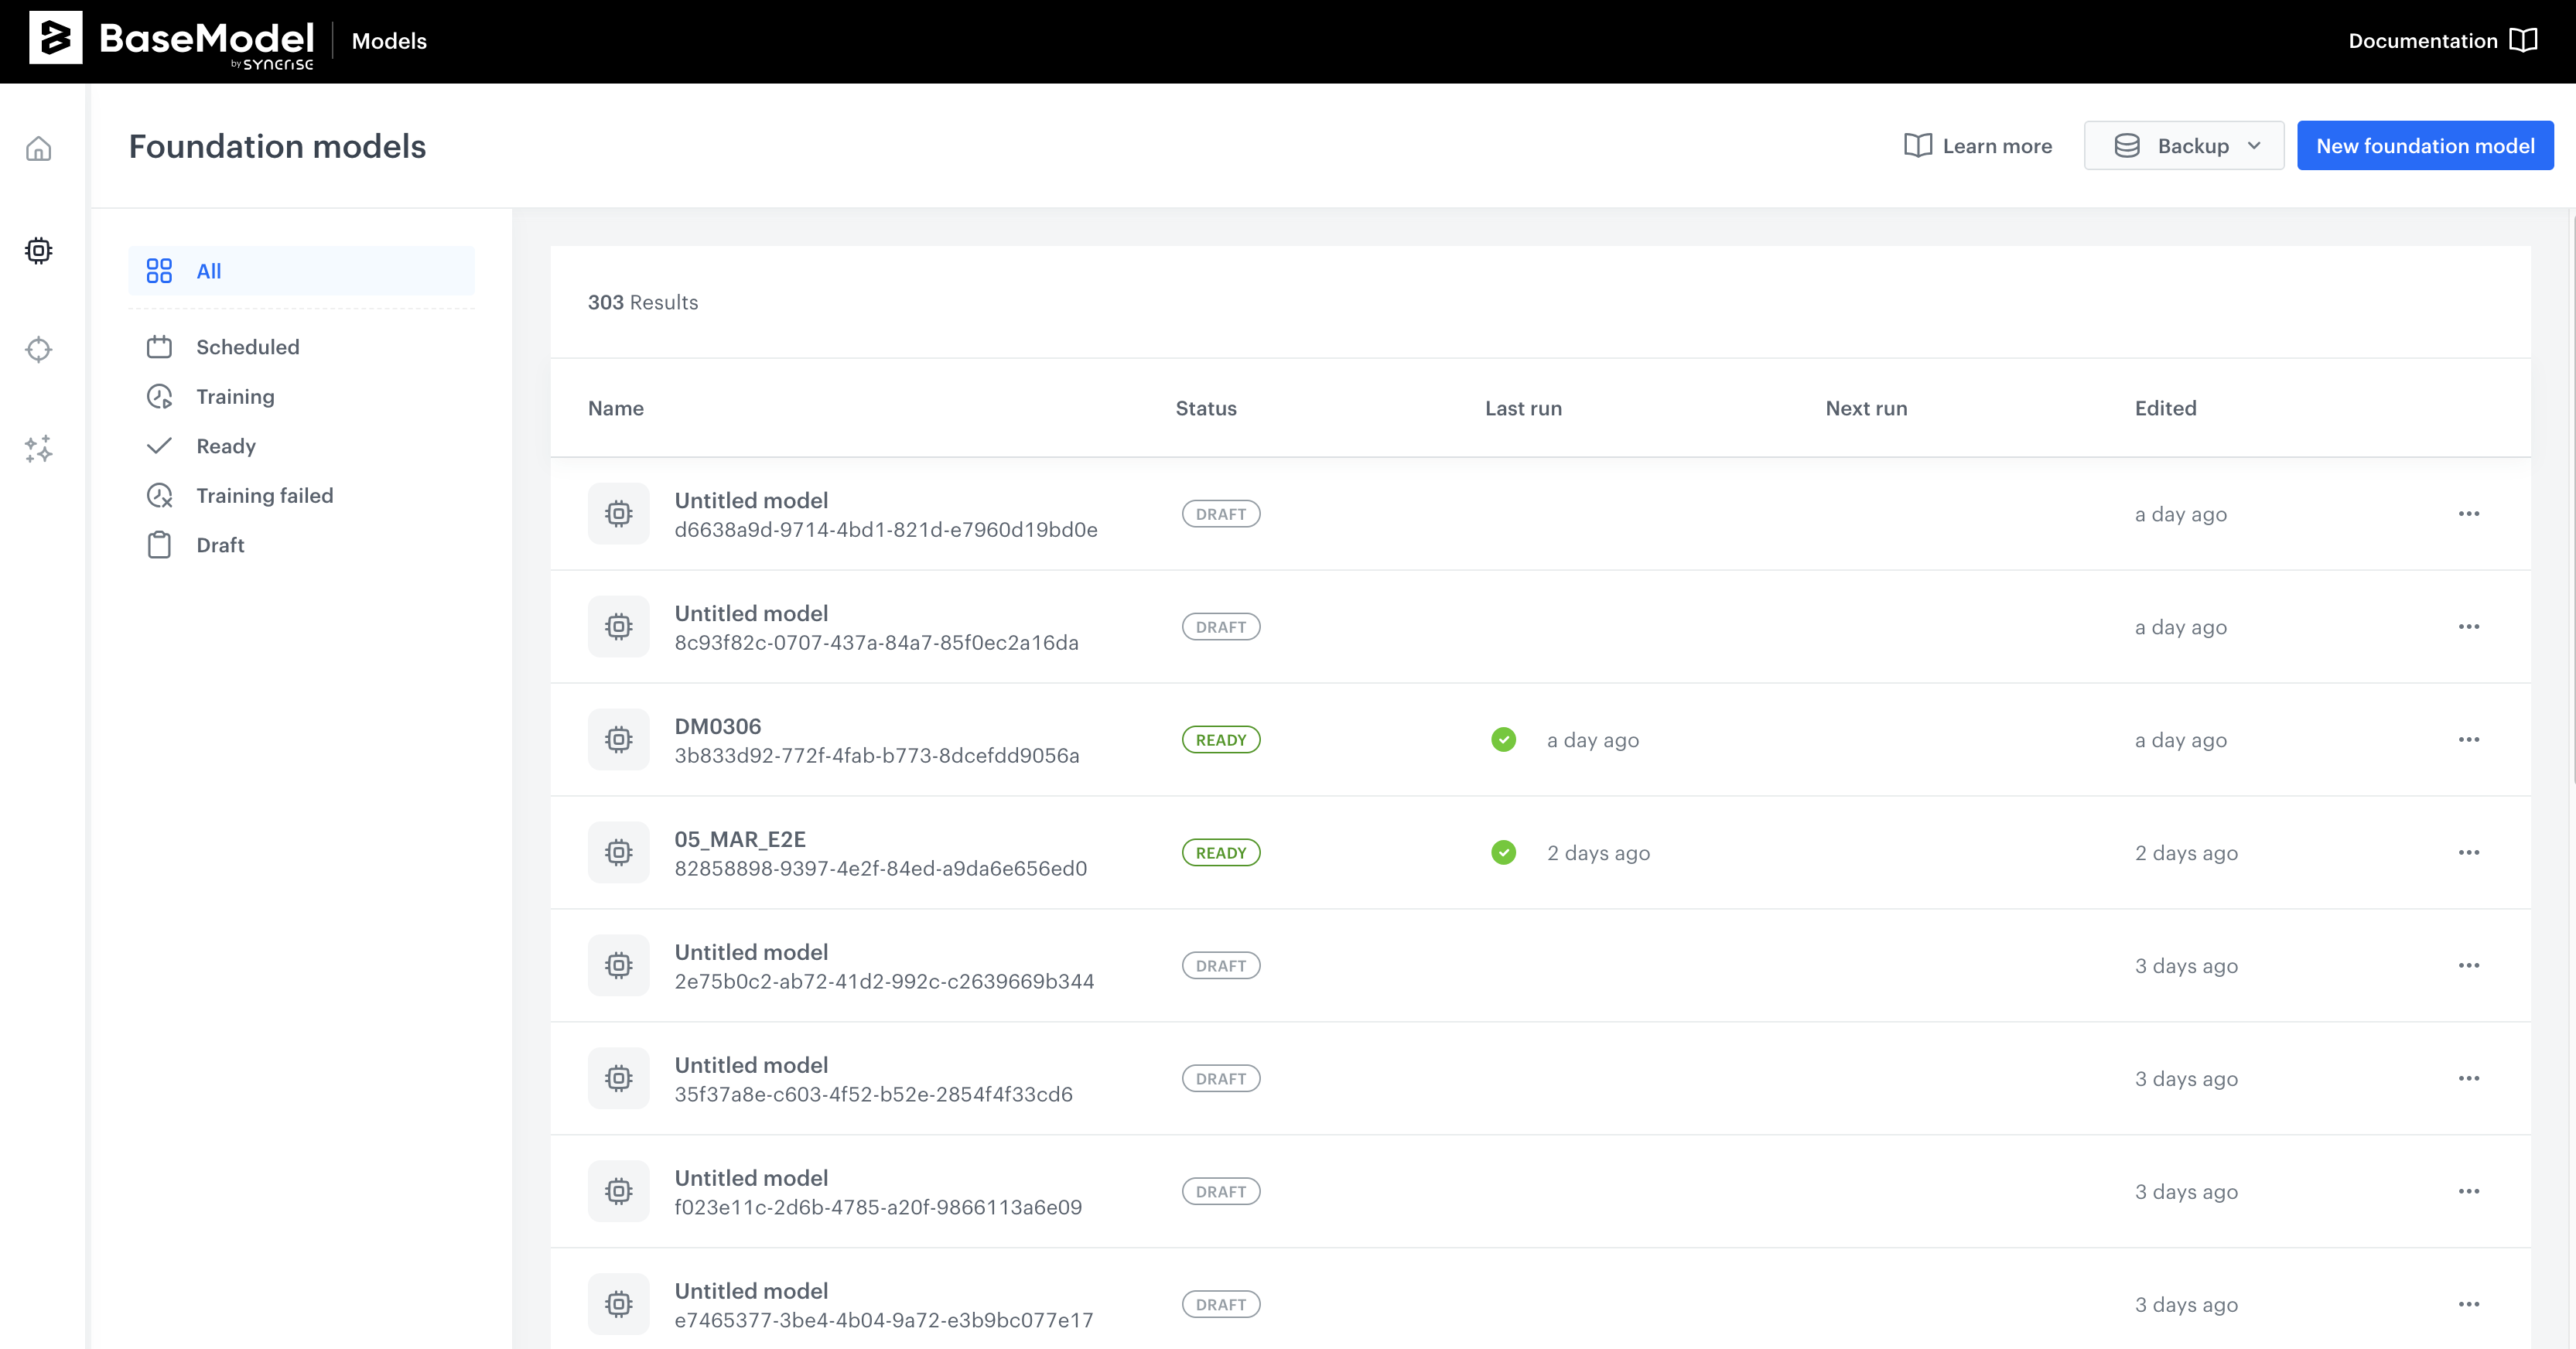Image resolution: width=2576 pixels, height=1349 pixels.
Task: Click DRAFT status badge of model d6638a9d
Action: [x=1220, y=514]
